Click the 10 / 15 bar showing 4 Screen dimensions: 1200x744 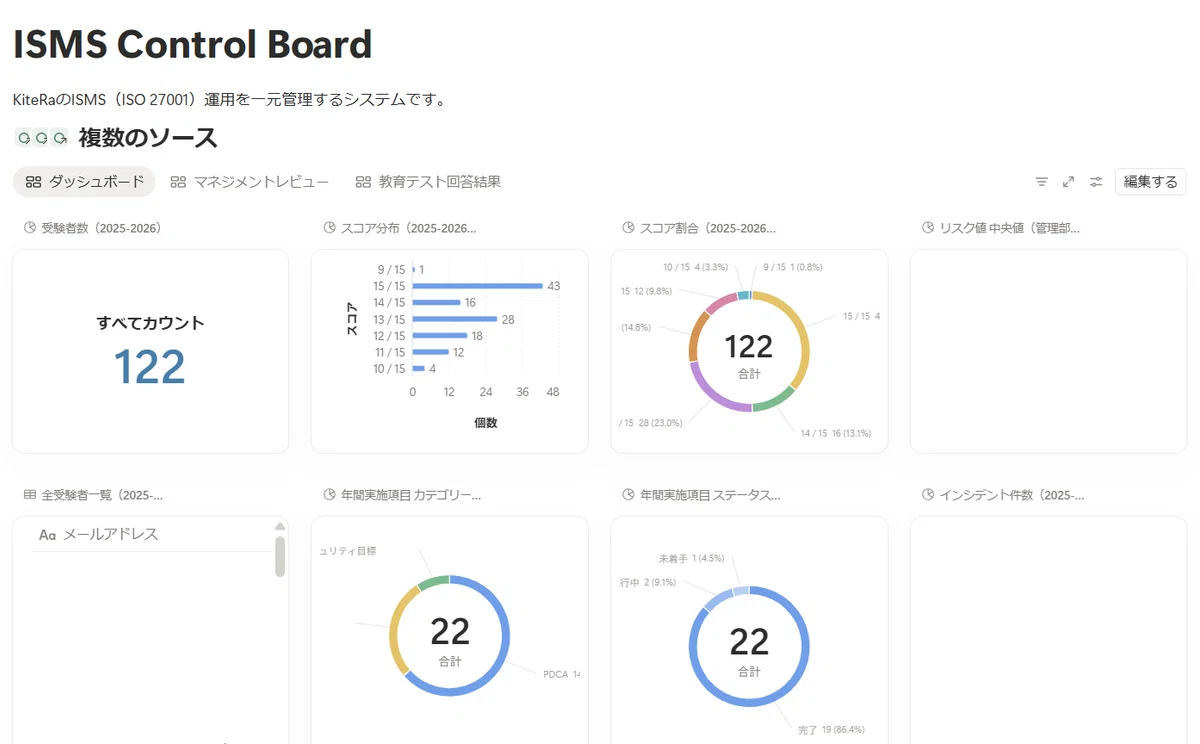pos(418,369)
